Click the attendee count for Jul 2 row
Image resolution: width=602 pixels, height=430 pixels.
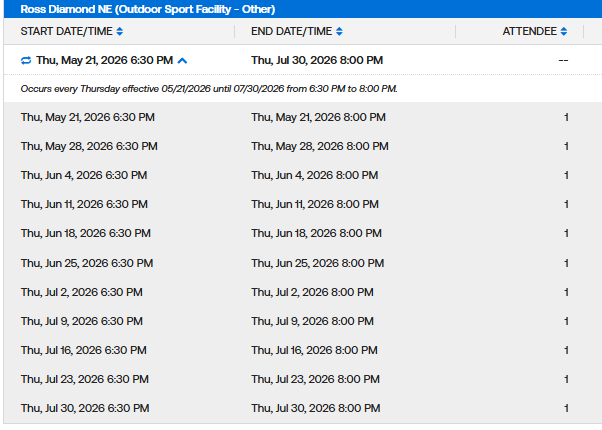click(566, 292)
